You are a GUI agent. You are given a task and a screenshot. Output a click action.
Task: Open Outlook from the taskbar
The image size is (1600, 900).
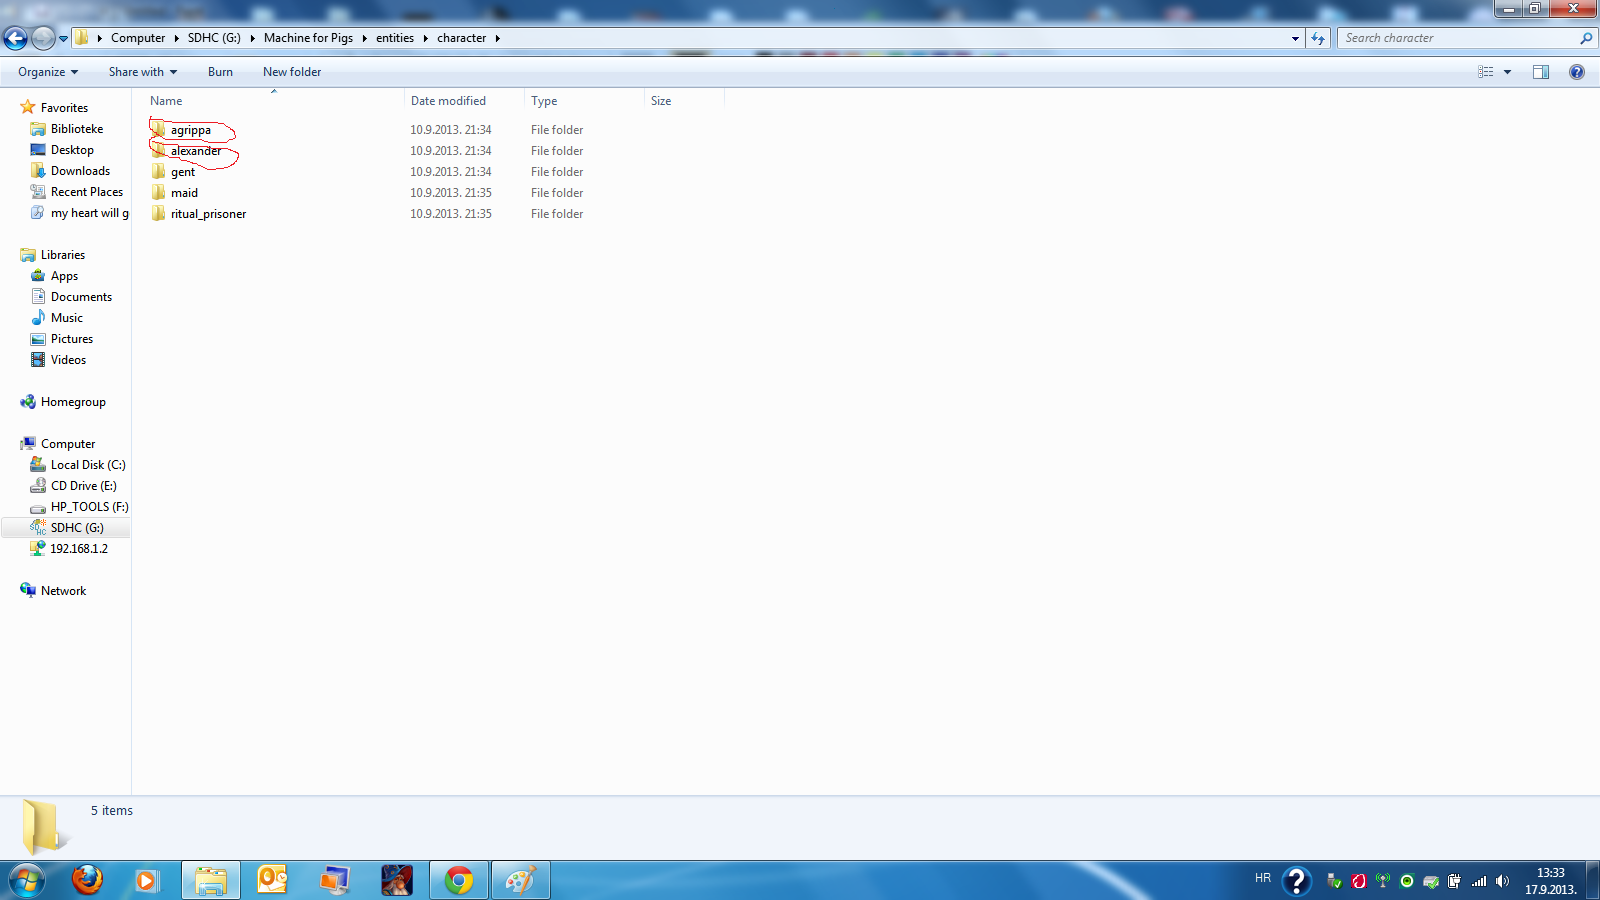click(x=272, y=880)
